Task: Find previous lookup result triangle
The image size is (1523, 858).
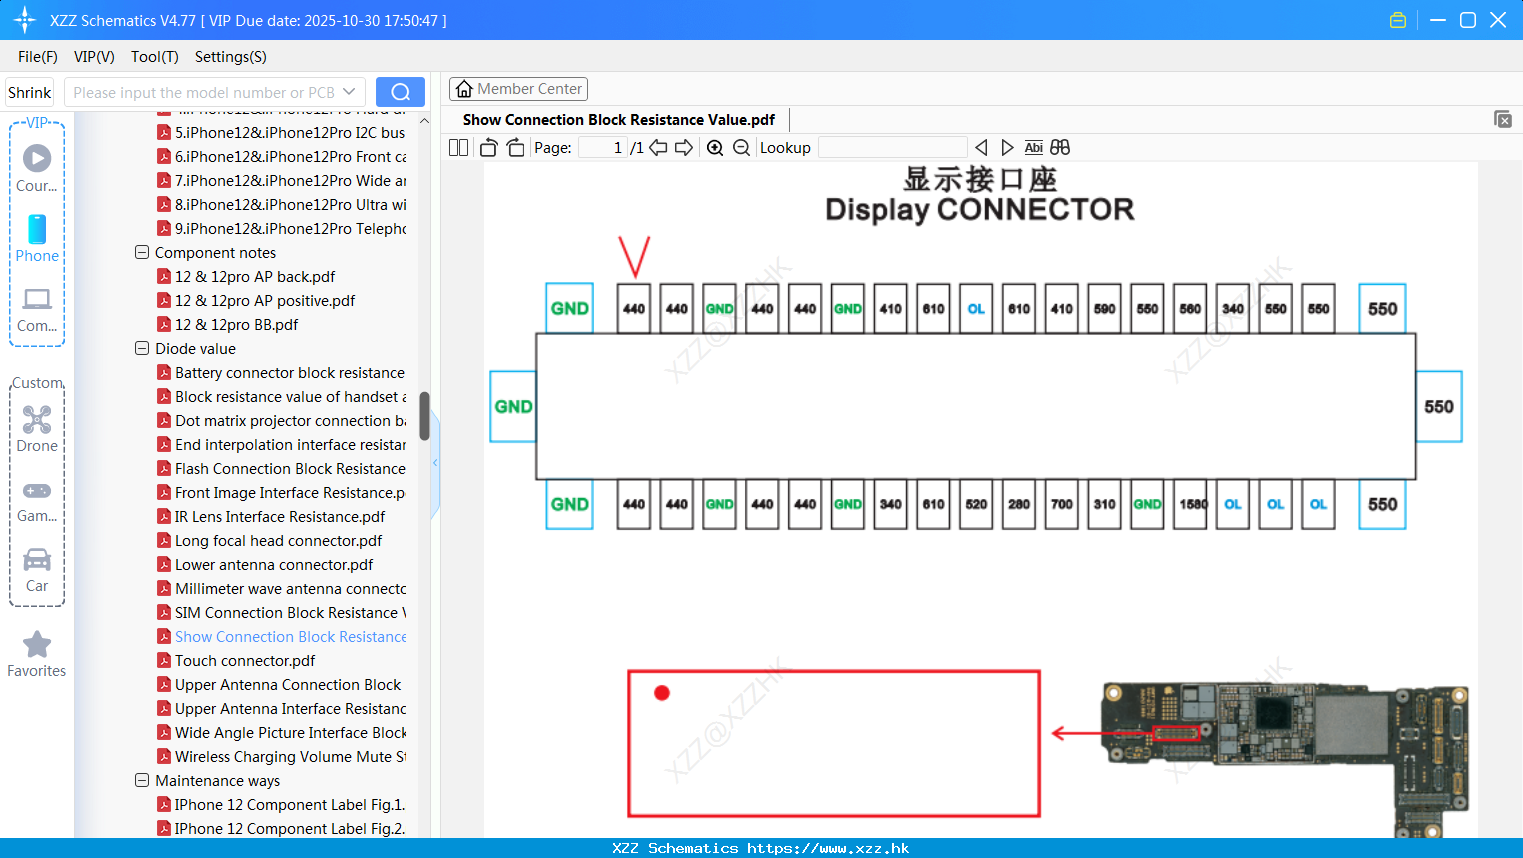Action: pos(981,148)
